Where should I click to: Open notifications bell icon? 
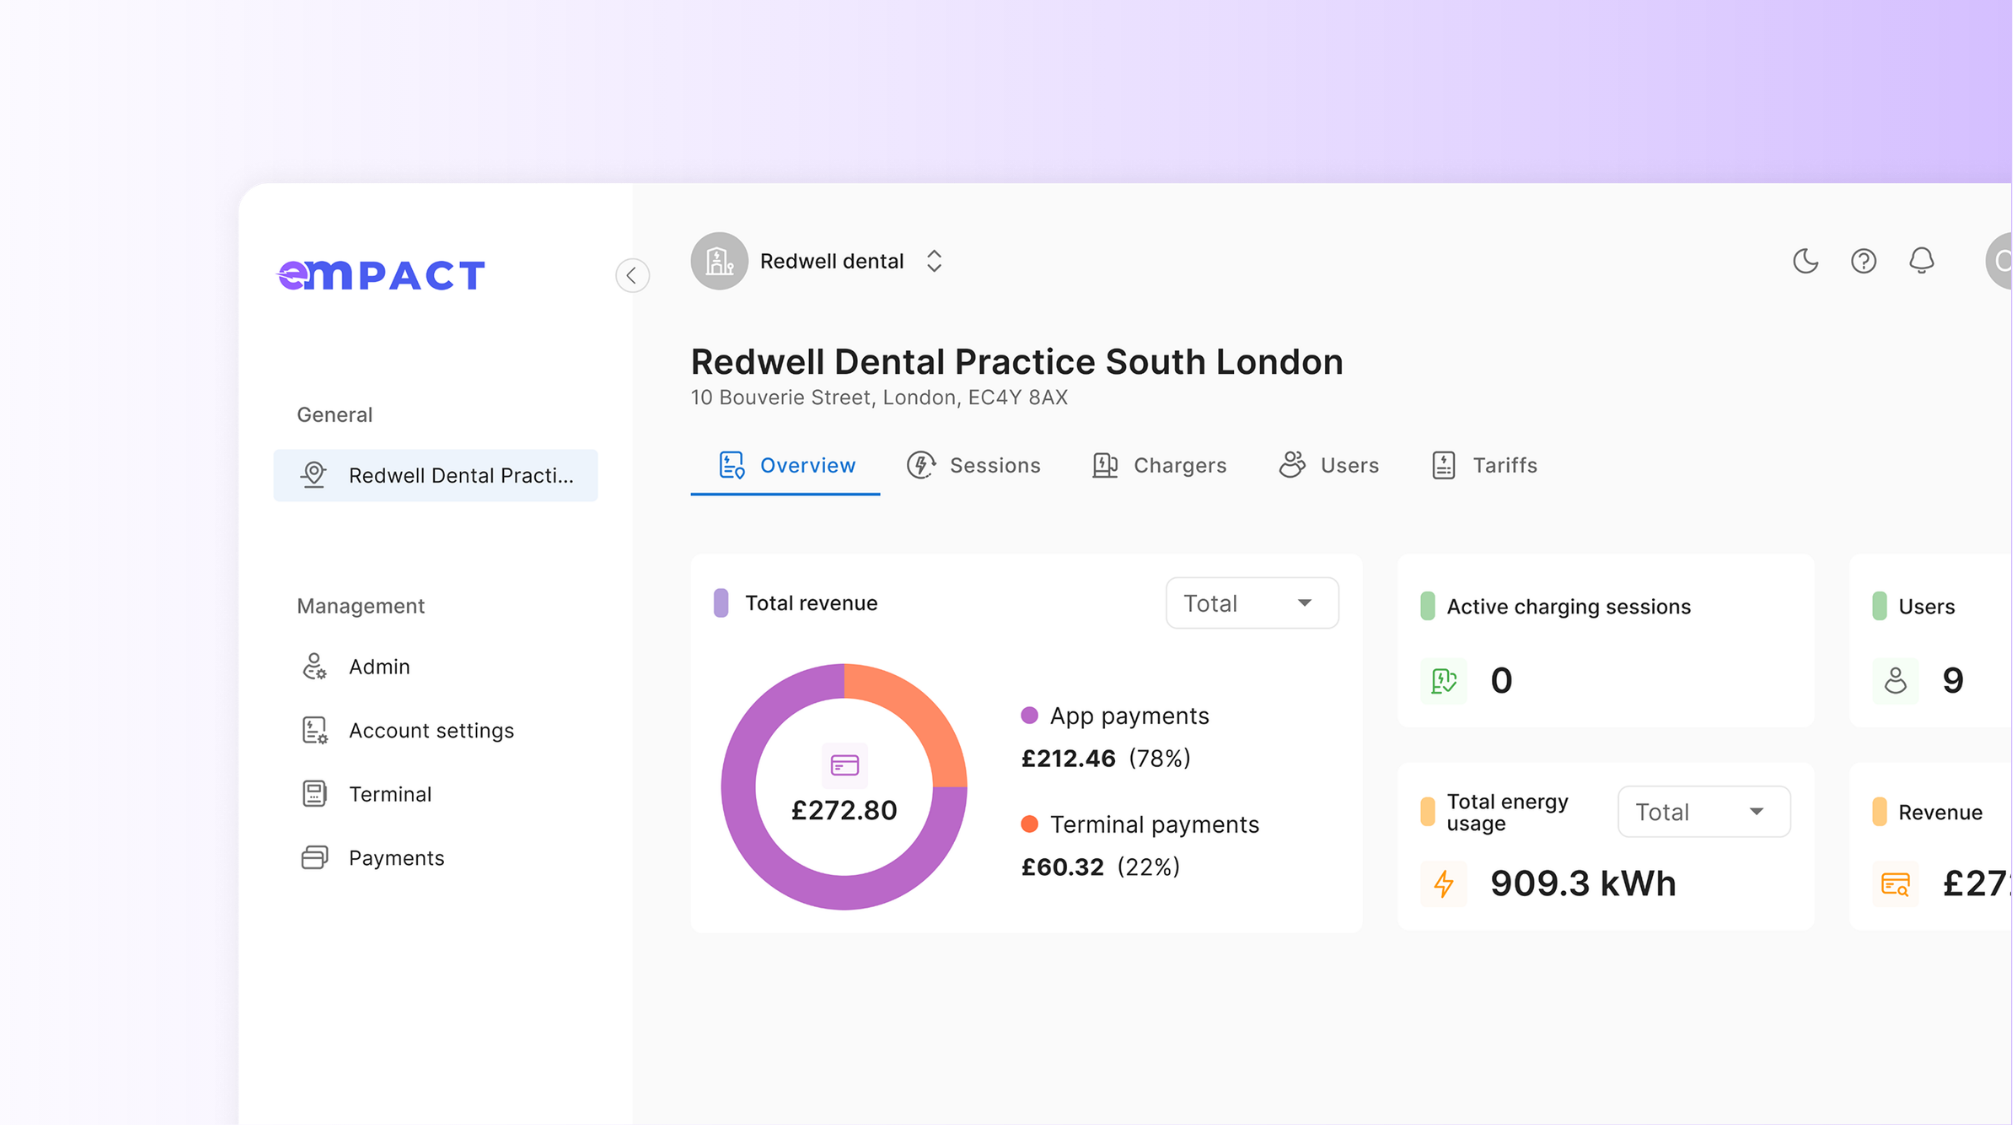(1921, 261)
